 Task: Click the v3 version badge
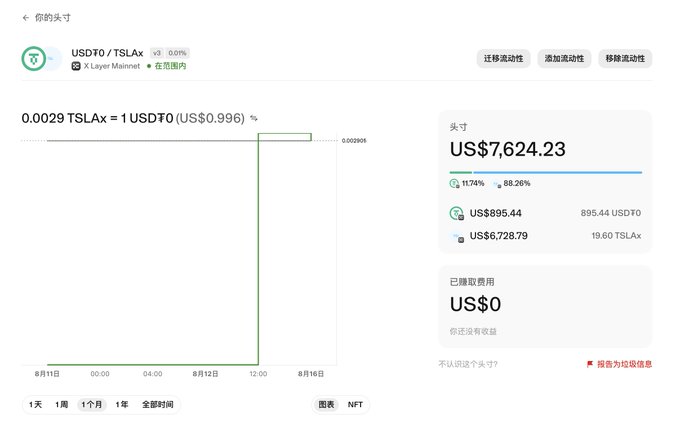157,53
